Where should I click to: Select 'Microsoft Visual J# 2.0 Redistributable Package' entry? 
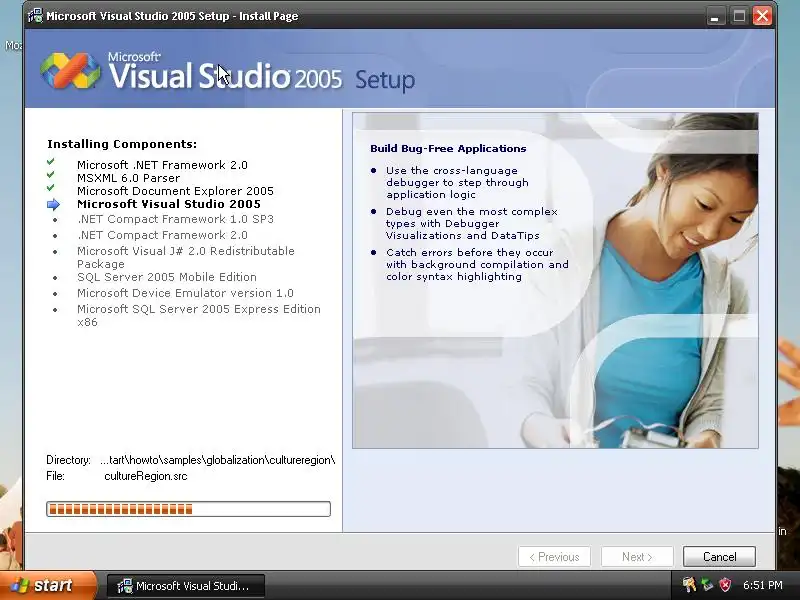[x=186, y=257]
